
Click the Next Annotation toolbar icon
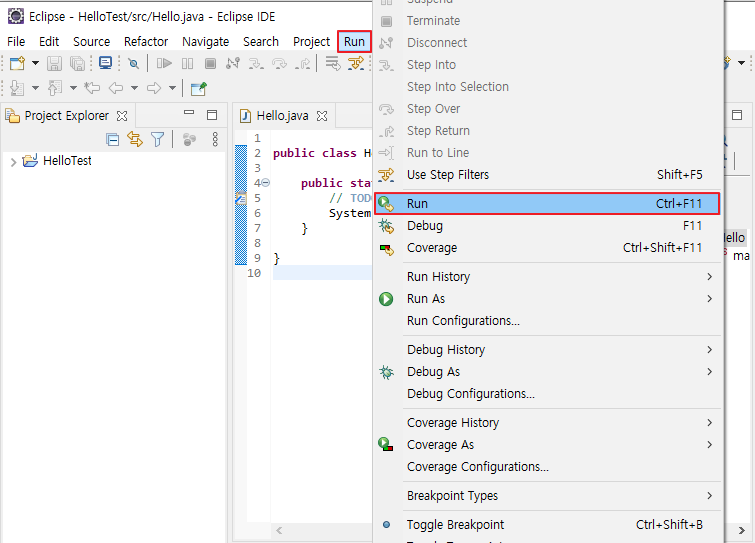pyautogui.click(x=17, y=88)
